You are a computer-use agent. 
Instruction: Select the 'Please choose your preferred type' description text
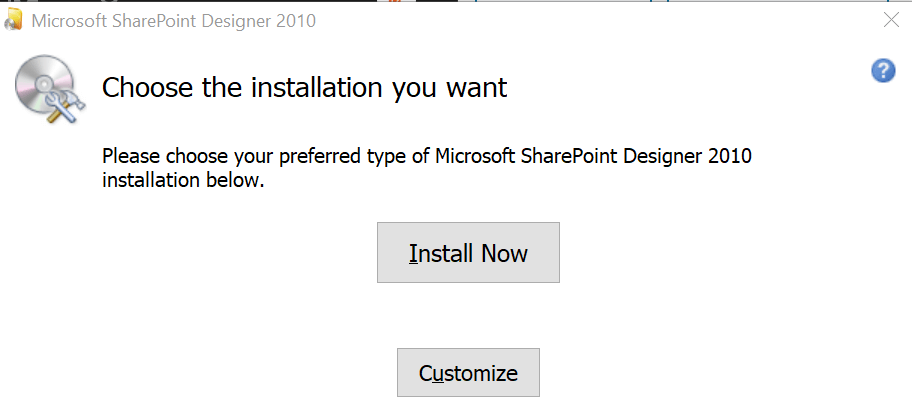(427, 168)
